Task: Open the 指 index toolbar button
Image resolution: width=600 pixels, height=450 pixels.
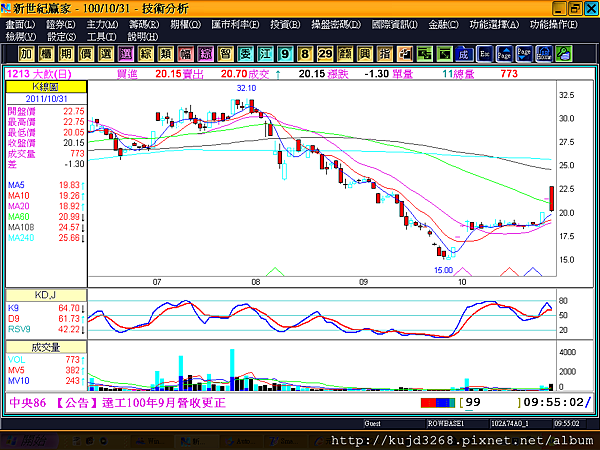Action: click(x=385, y=54)
